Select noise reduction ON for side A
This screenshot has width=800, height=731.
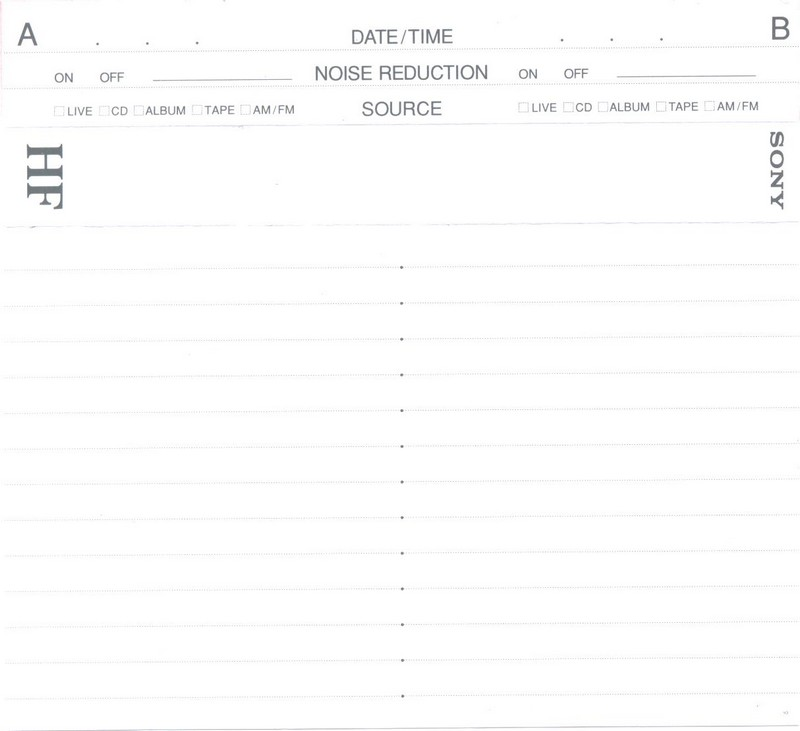(64, 78)
